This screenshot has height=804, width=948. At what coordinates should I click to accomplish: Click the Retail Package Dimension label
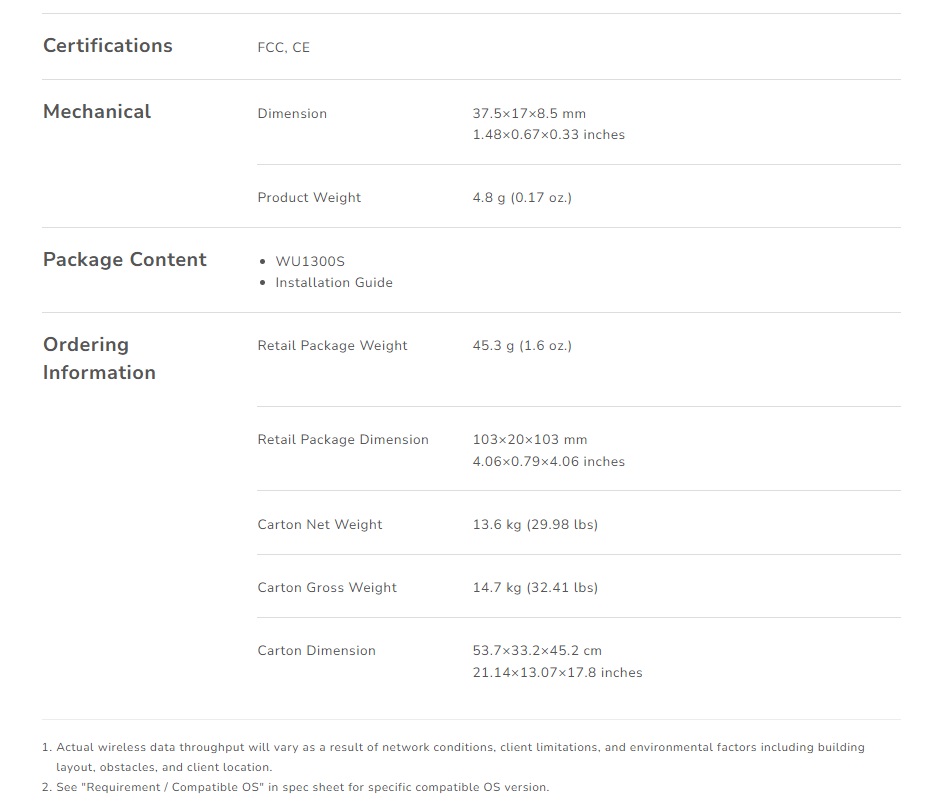(x=343, y=440)
